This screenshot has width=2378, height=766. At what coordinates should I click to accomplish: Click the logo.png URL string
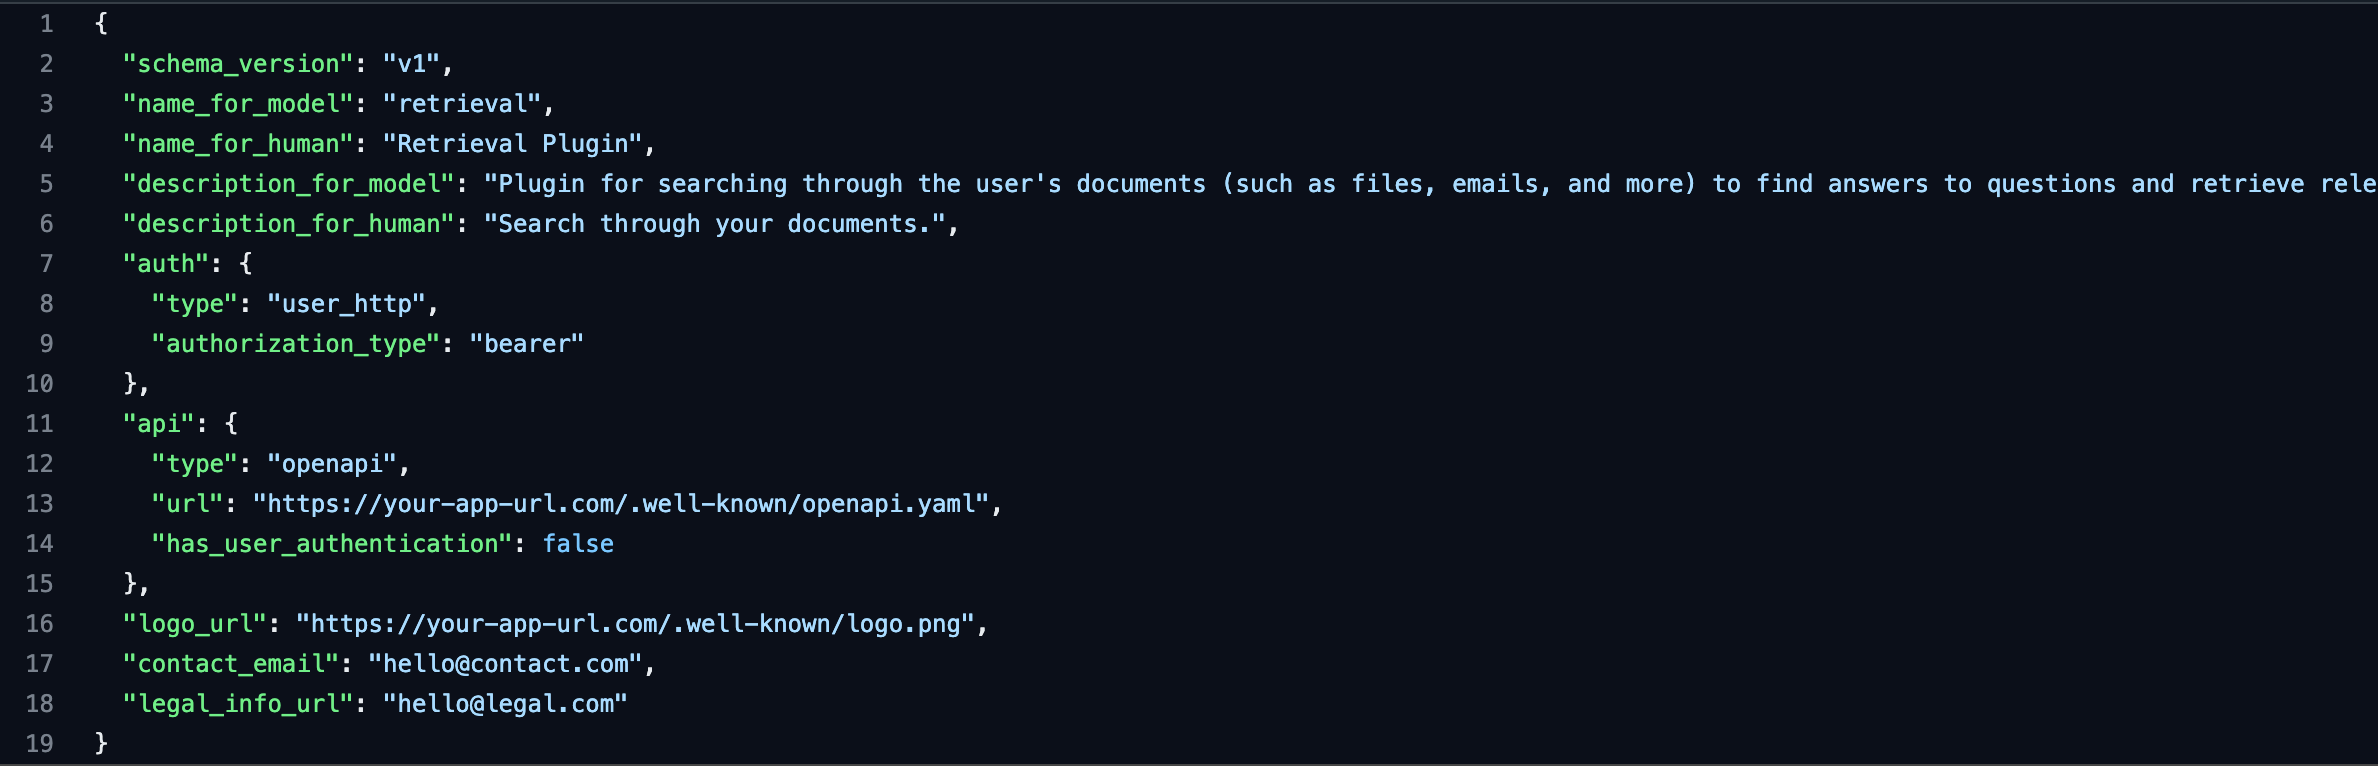(635, 624)
